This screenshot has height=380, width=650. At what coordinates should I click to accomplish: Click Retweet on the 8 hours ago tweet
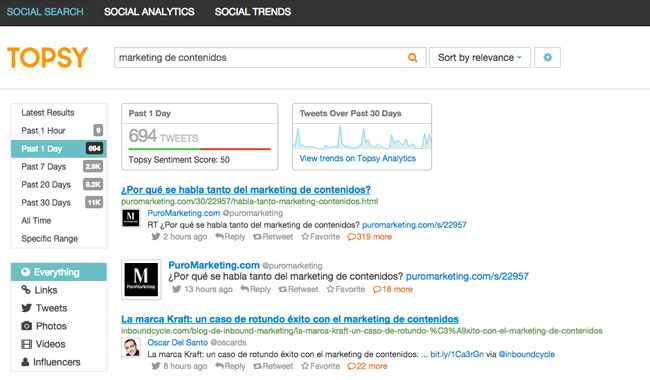[273, 366]
